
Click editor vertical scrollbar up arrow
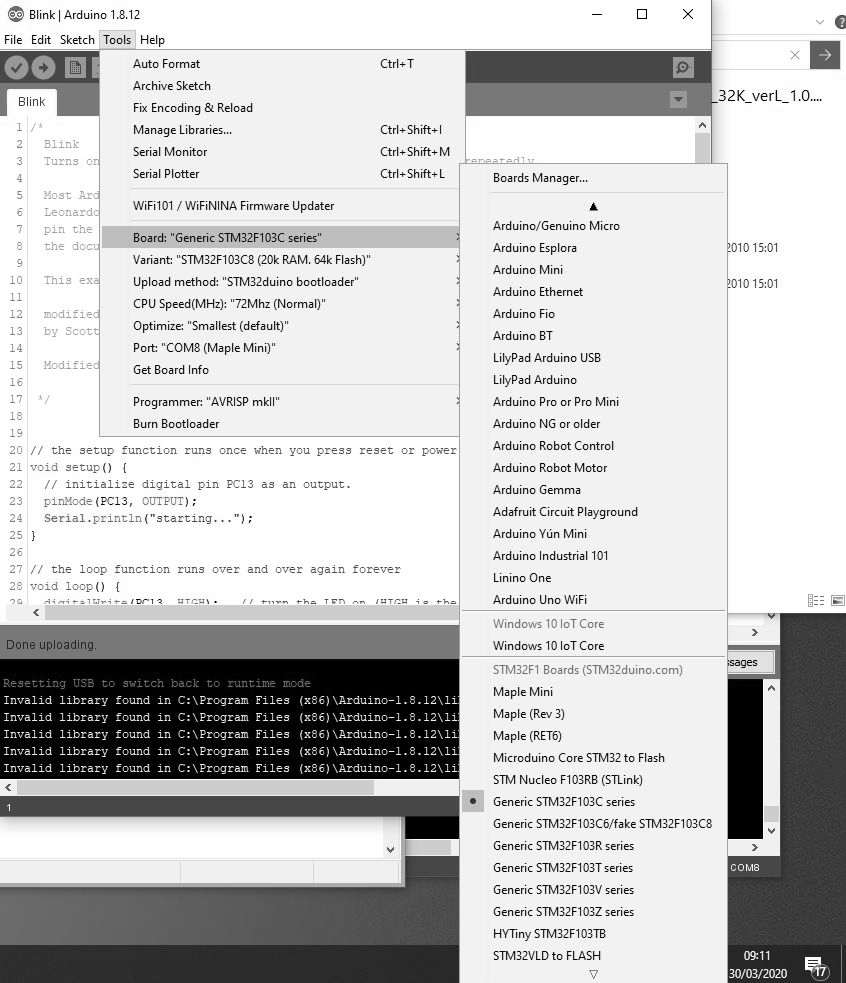702,125
